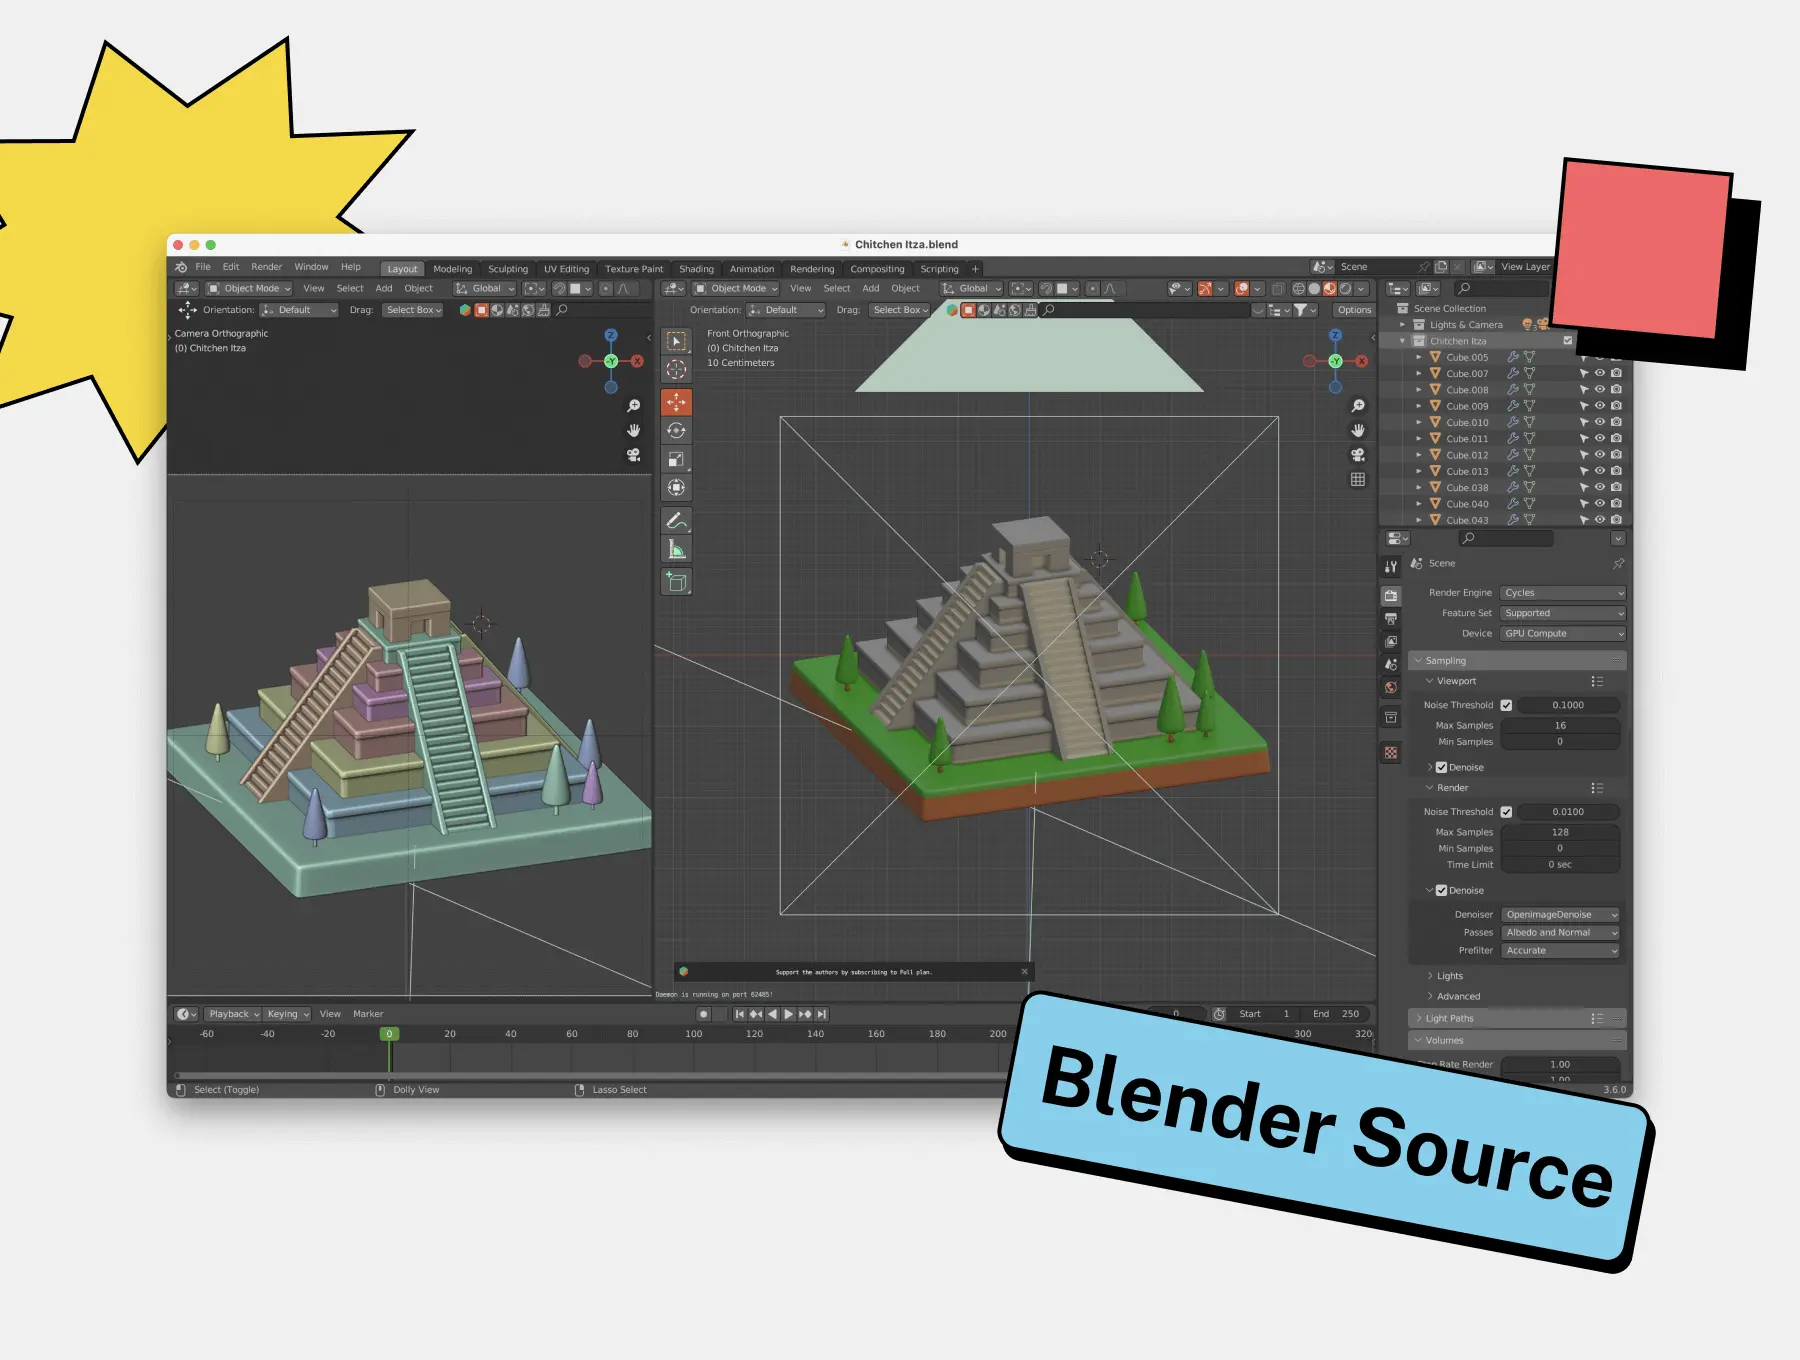This screenshot has width=1800, height=1360.
Task: Select the Rotate tool in toolbar
Action: tap(677, 431)
